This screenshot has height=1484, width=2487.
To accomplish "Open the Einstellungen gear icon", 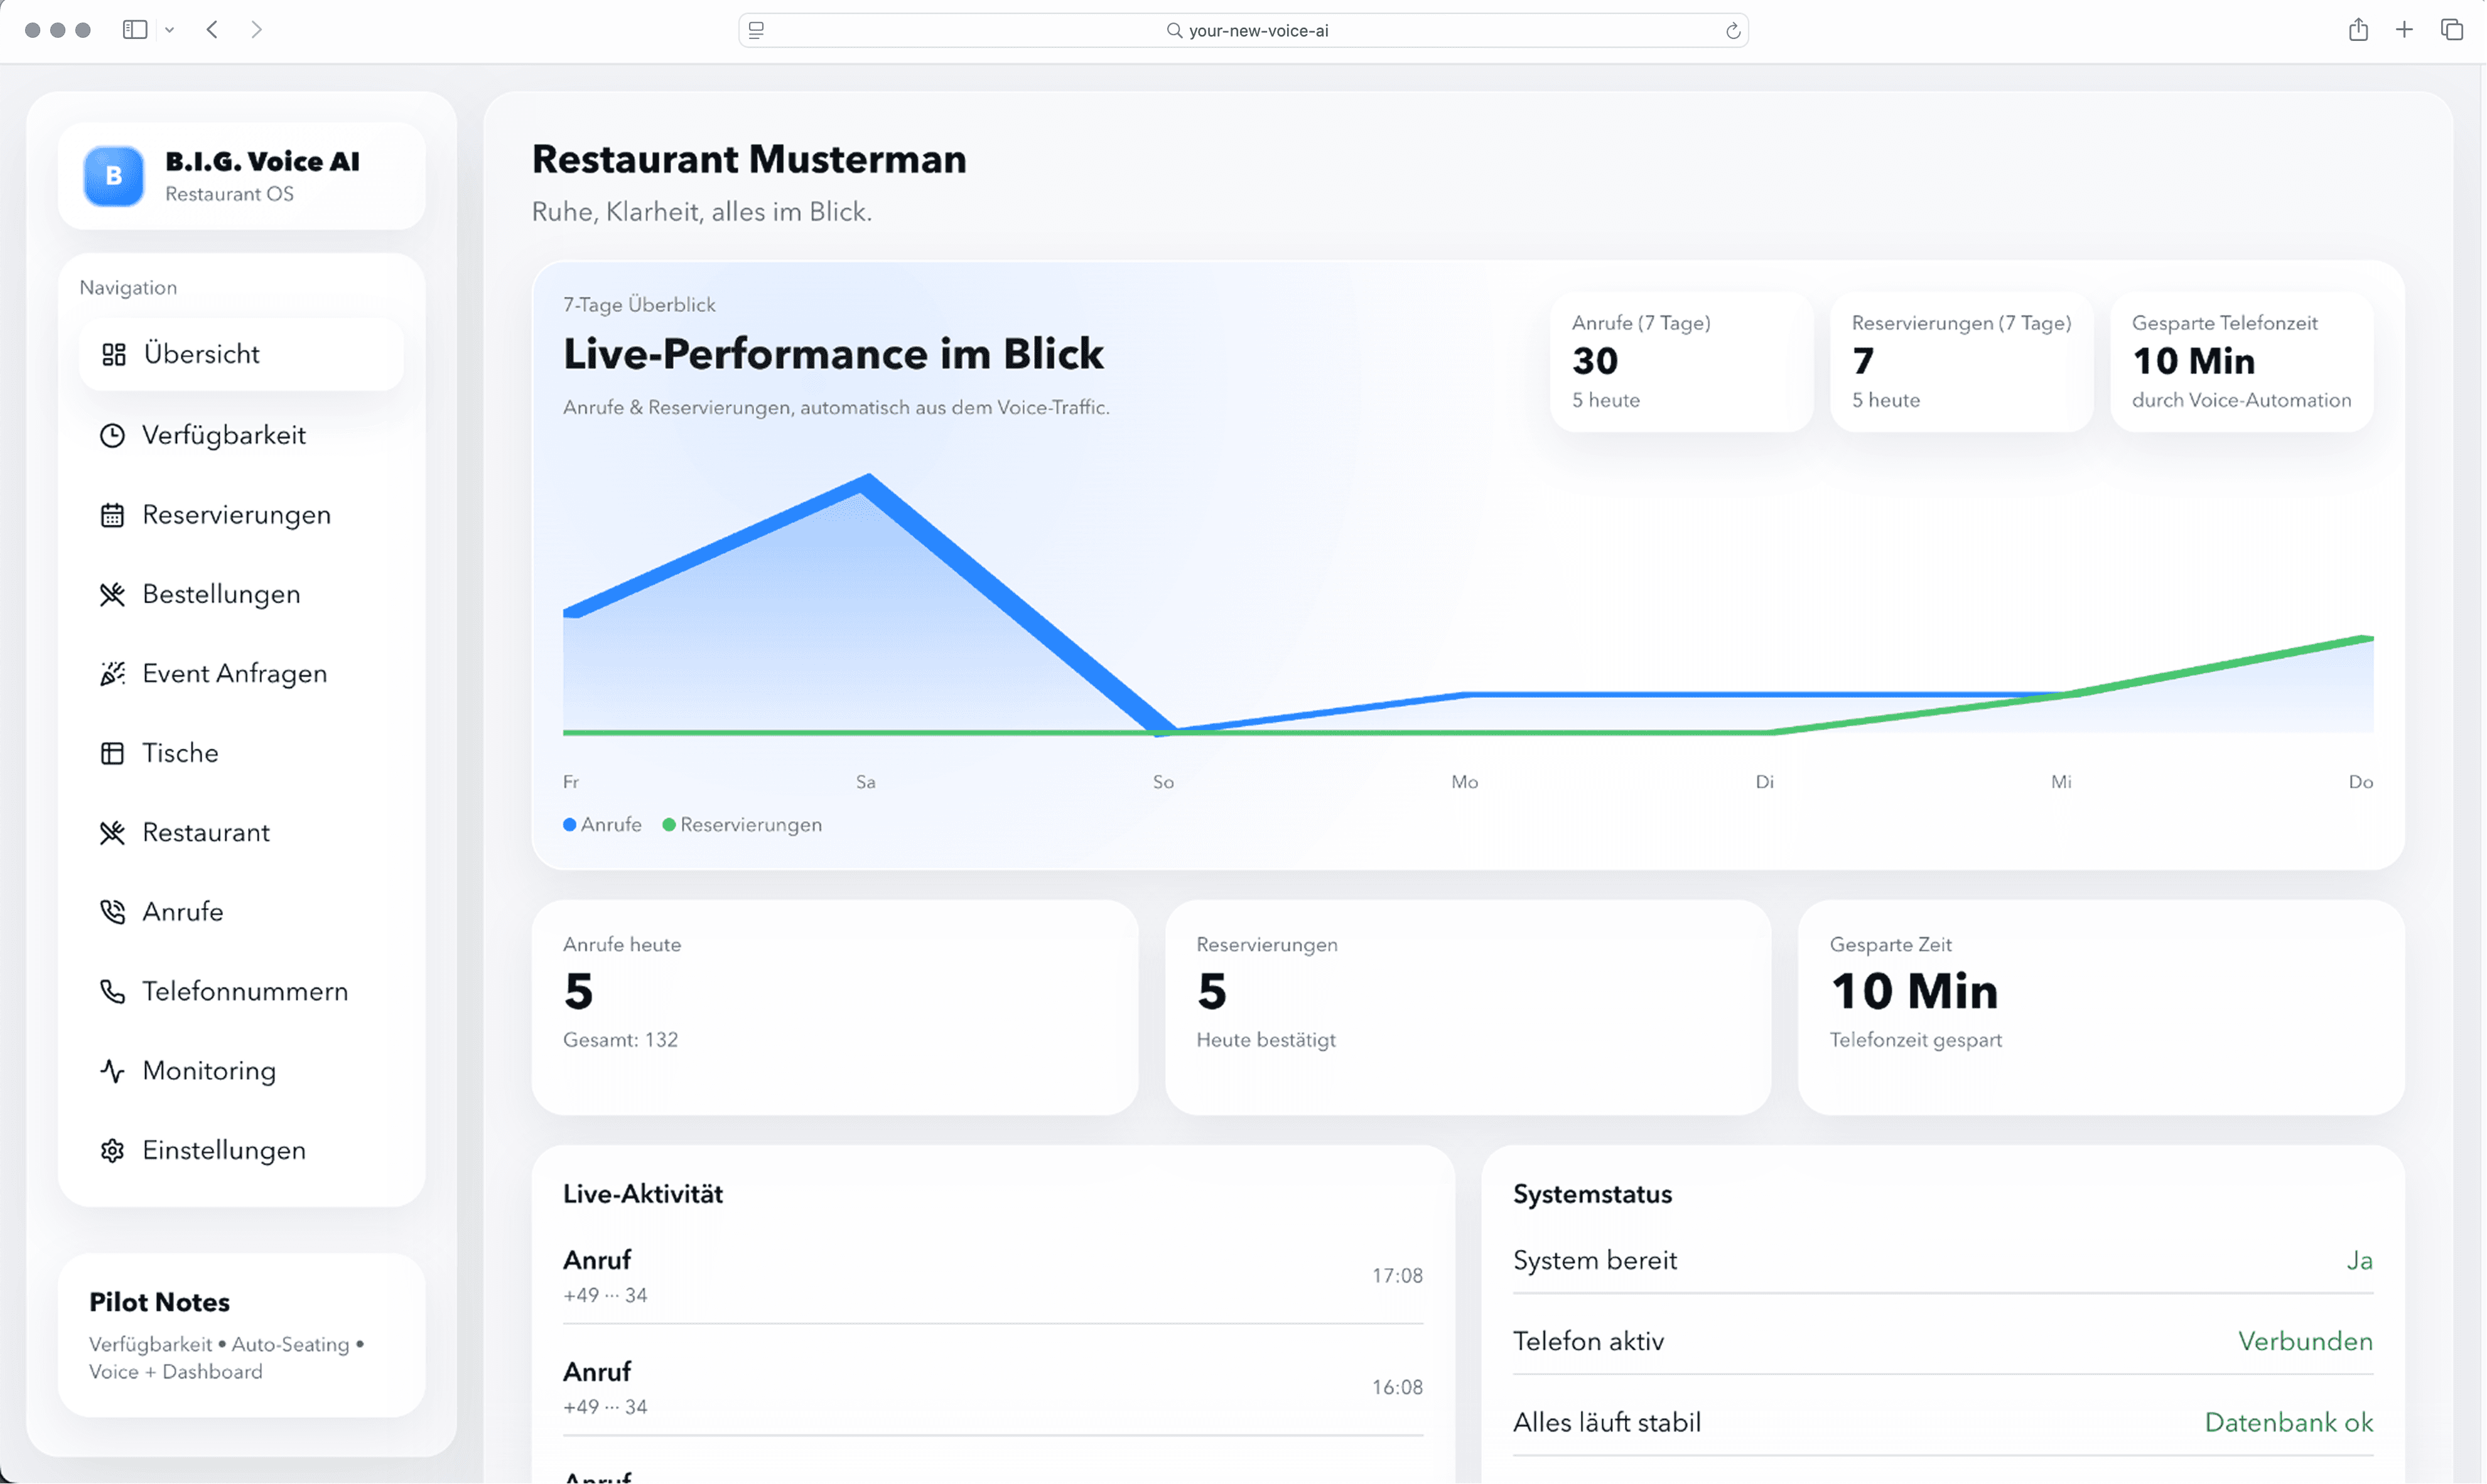I will tap(113, 1150).
